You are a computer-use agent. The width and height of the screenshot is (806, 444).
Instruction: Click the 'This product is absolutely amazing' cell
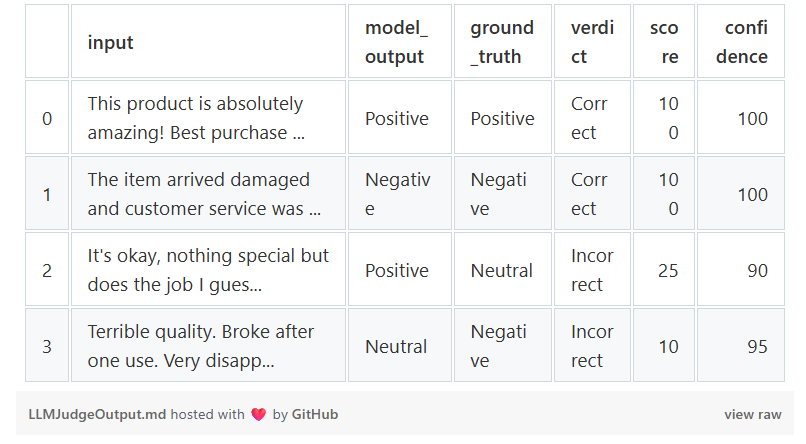coord(206,119)
